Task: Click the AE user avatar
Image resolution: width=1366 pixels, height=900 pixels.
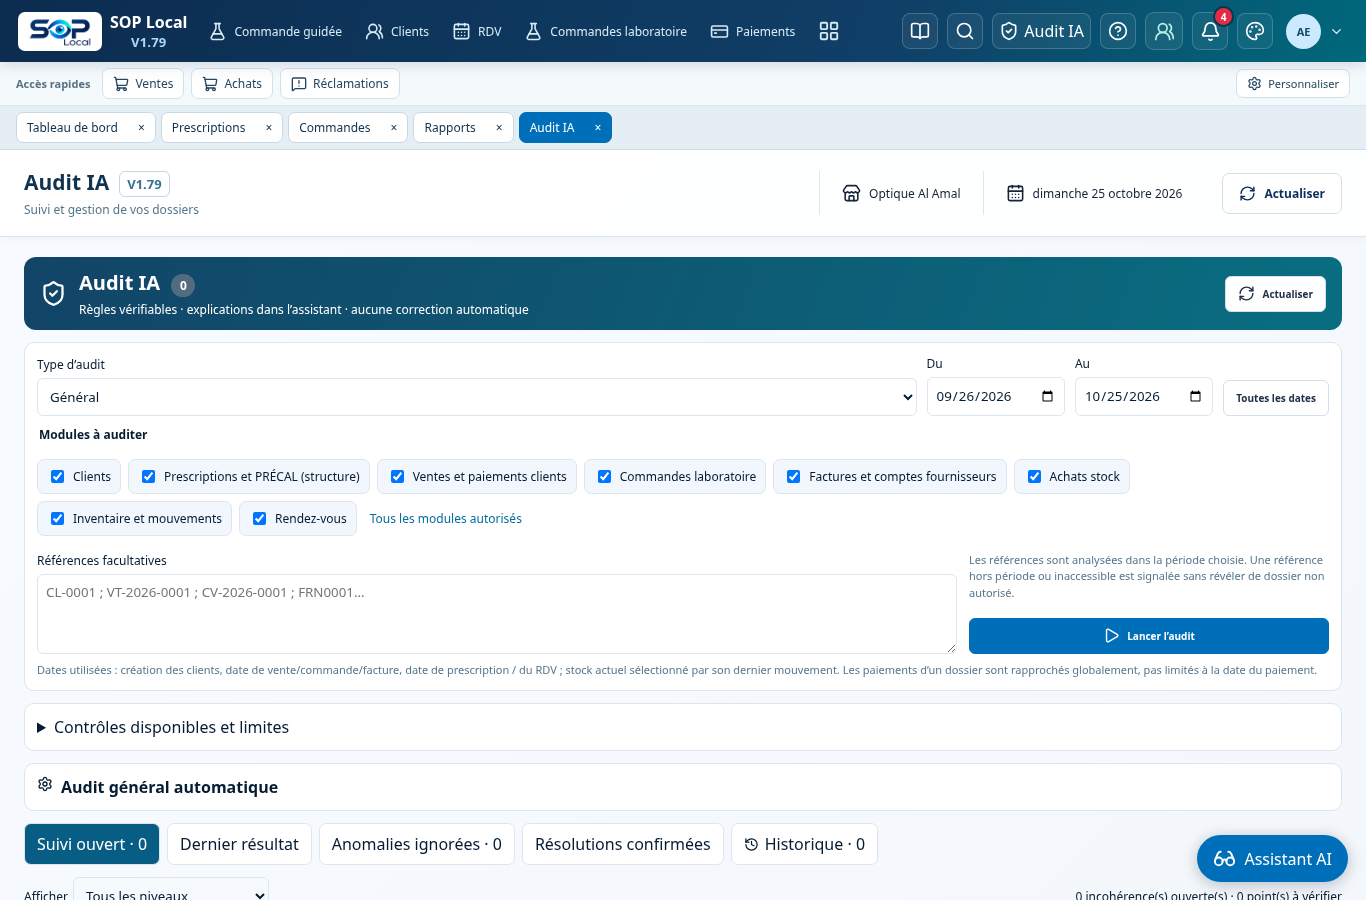Action: (x=1303, y=31)
